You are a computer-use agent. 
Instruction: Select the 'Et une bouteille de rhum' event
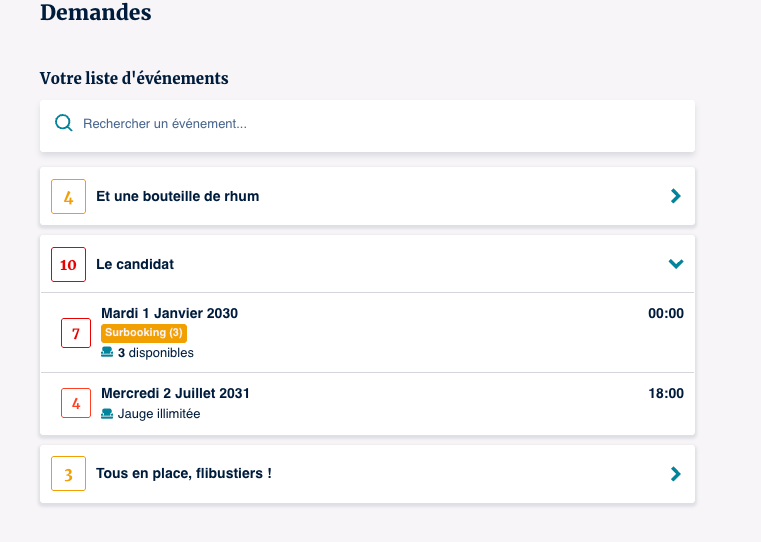pos(178,196)
